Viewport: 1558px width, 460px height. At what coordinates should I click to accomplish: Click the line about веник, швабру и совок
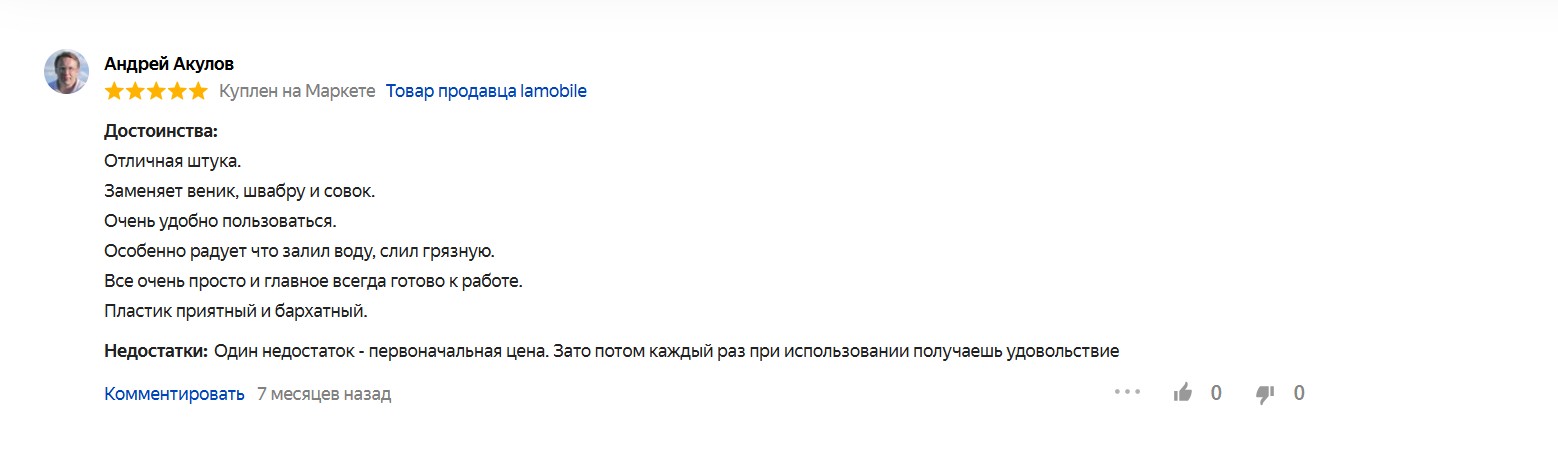click(x=239, y=190)
